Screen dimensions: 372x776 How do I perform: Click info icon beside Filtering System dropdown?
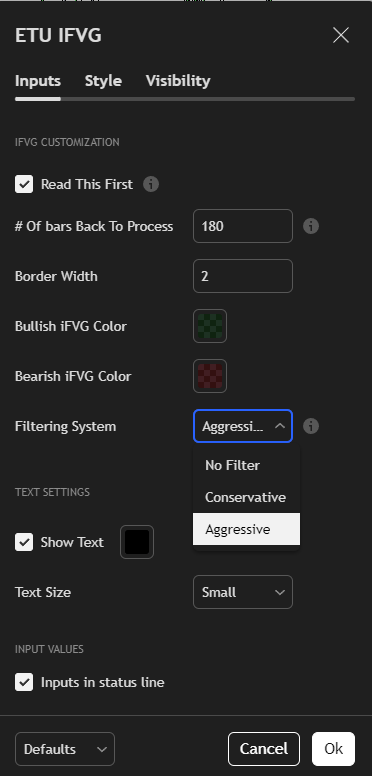pyautogui.click(x=311, y=426)
